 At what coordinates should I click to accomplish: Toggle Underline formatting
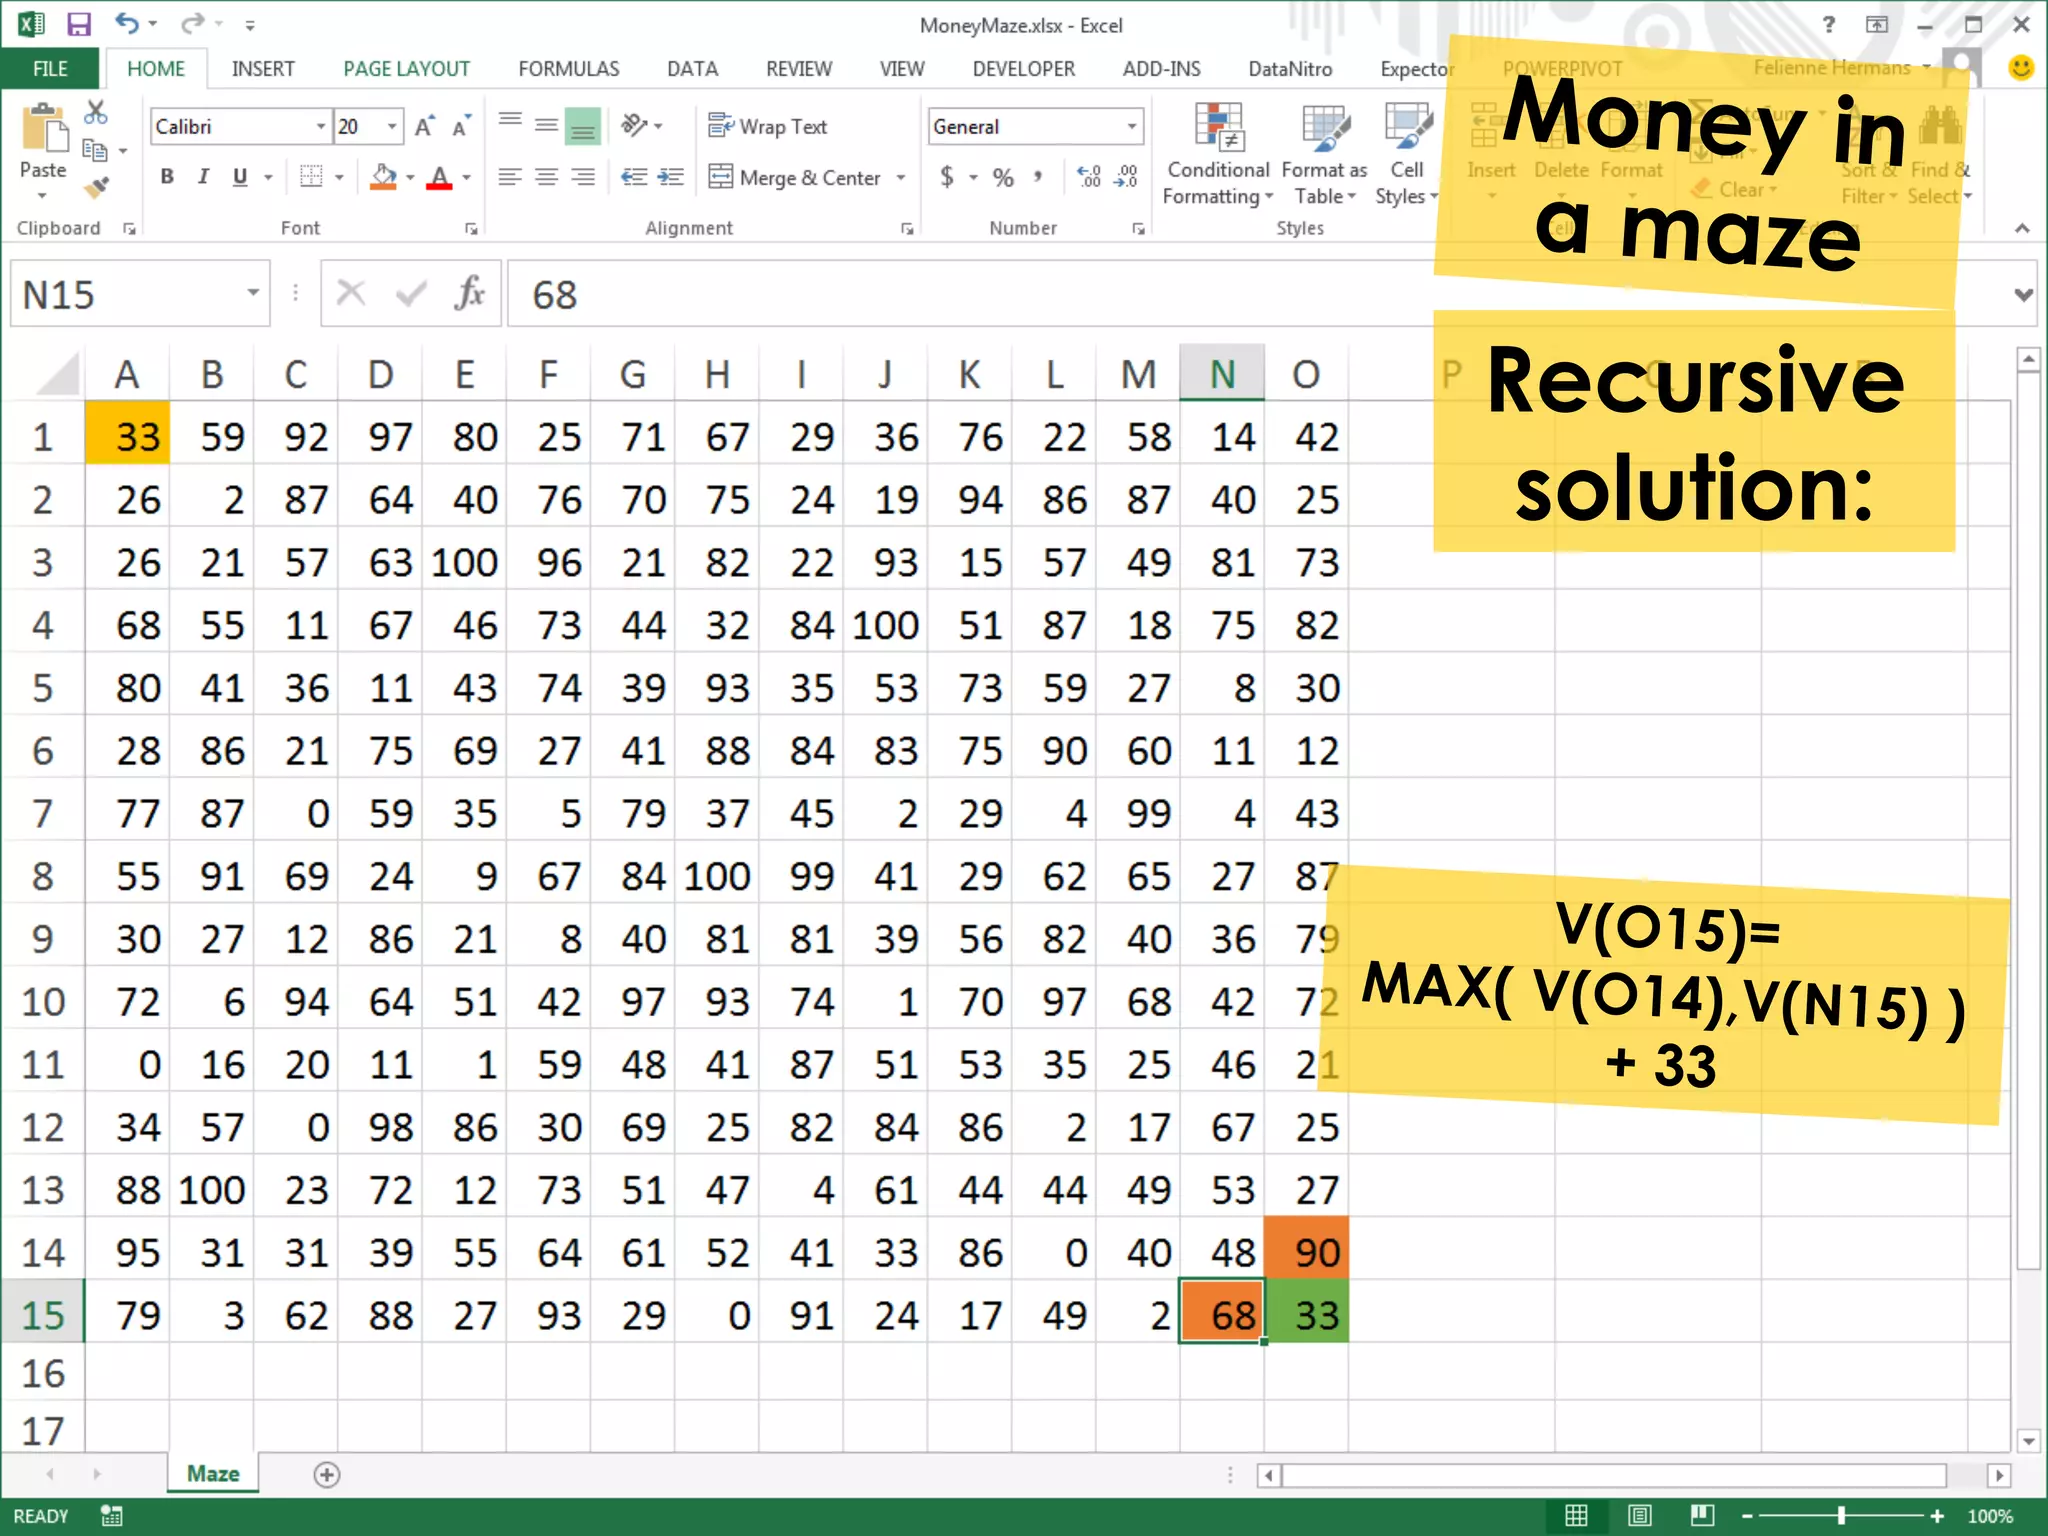point(240,177)
